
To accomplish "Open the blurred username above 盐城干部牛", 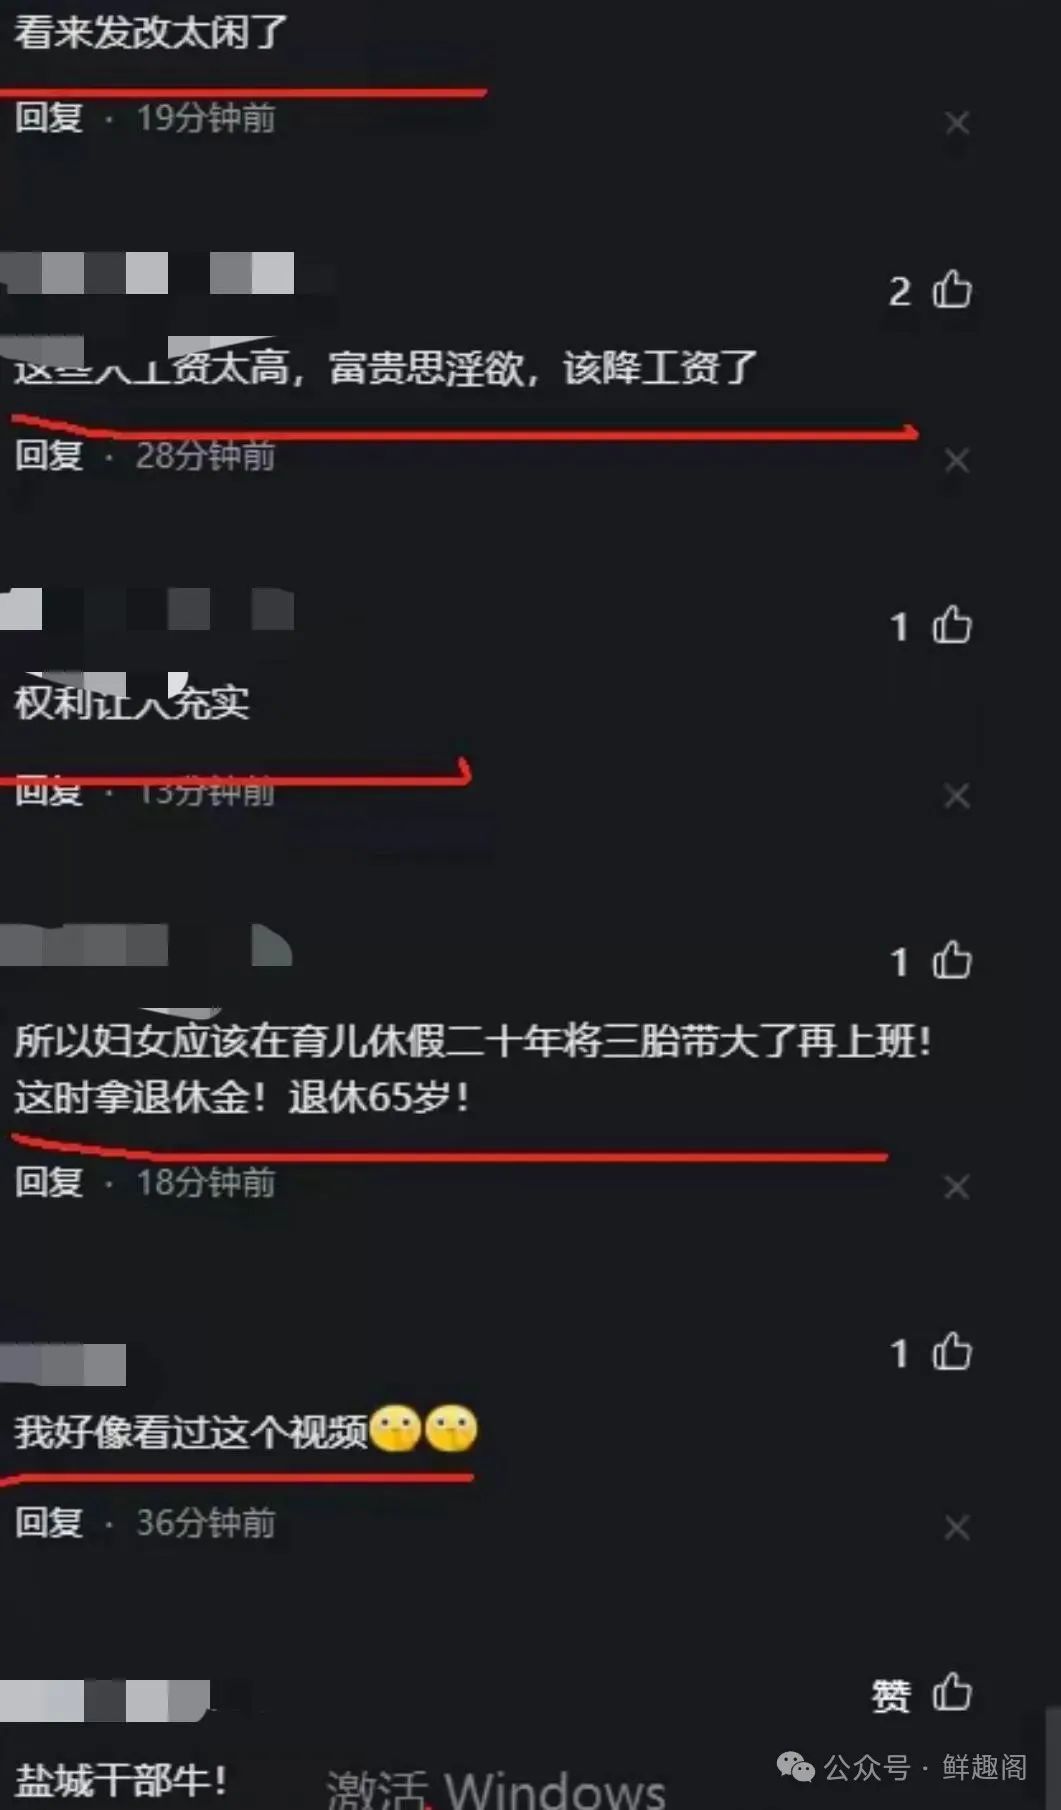I will click(x=105, y=1701).
